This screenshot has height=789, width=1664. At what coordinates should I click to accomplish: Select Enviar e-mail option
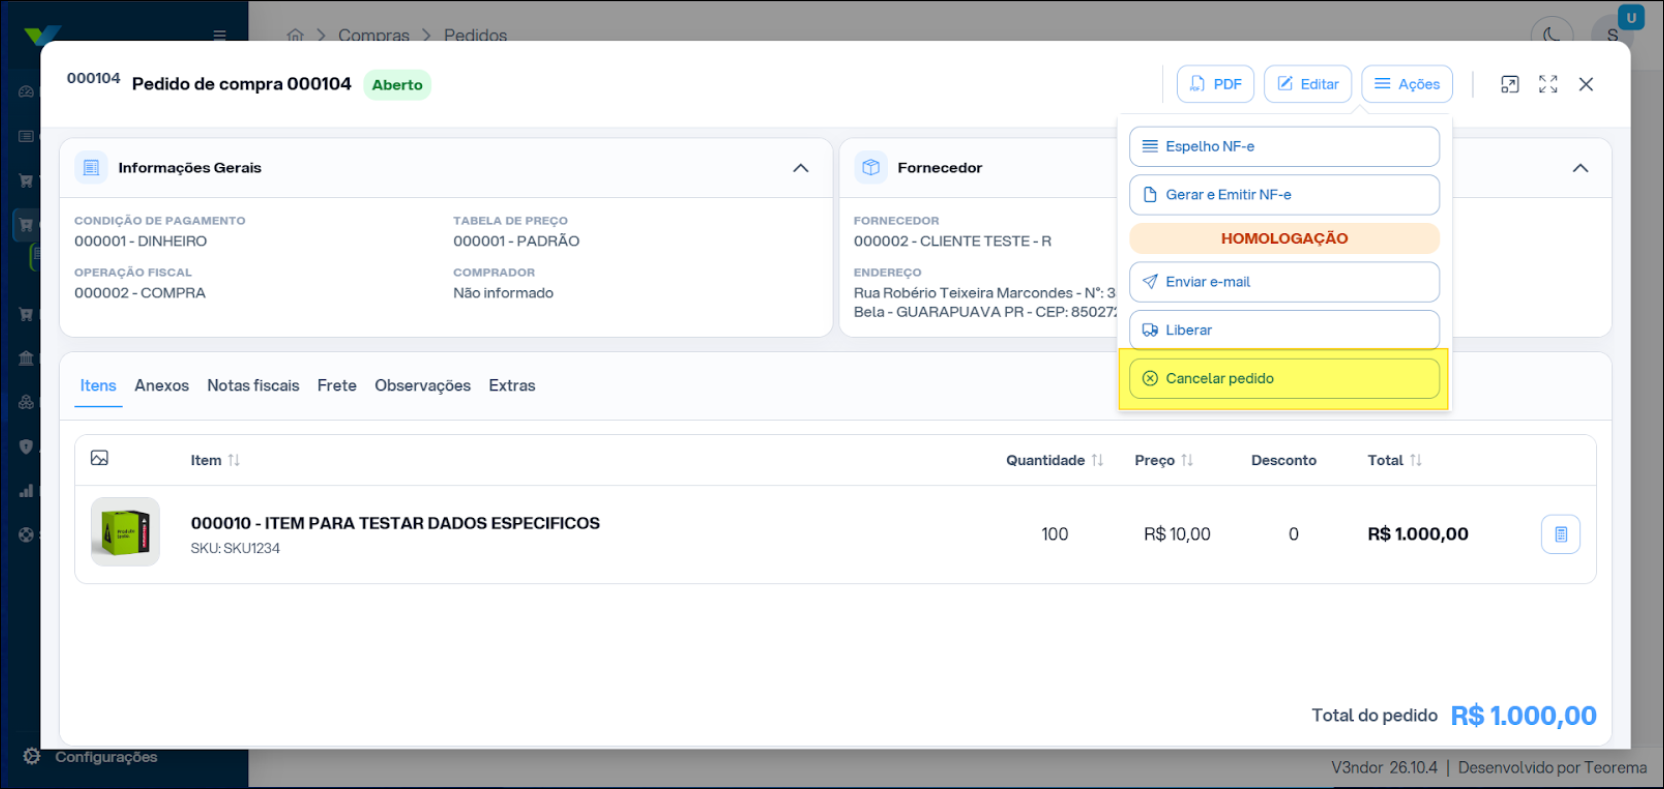pyautogui.click(x=1284, y=282)
